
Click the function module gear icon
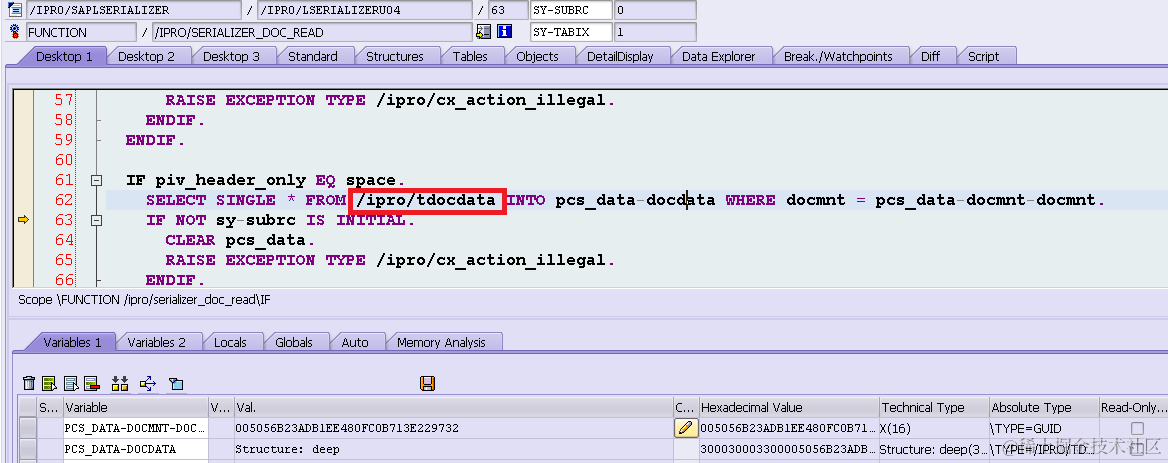pos(14,32)
